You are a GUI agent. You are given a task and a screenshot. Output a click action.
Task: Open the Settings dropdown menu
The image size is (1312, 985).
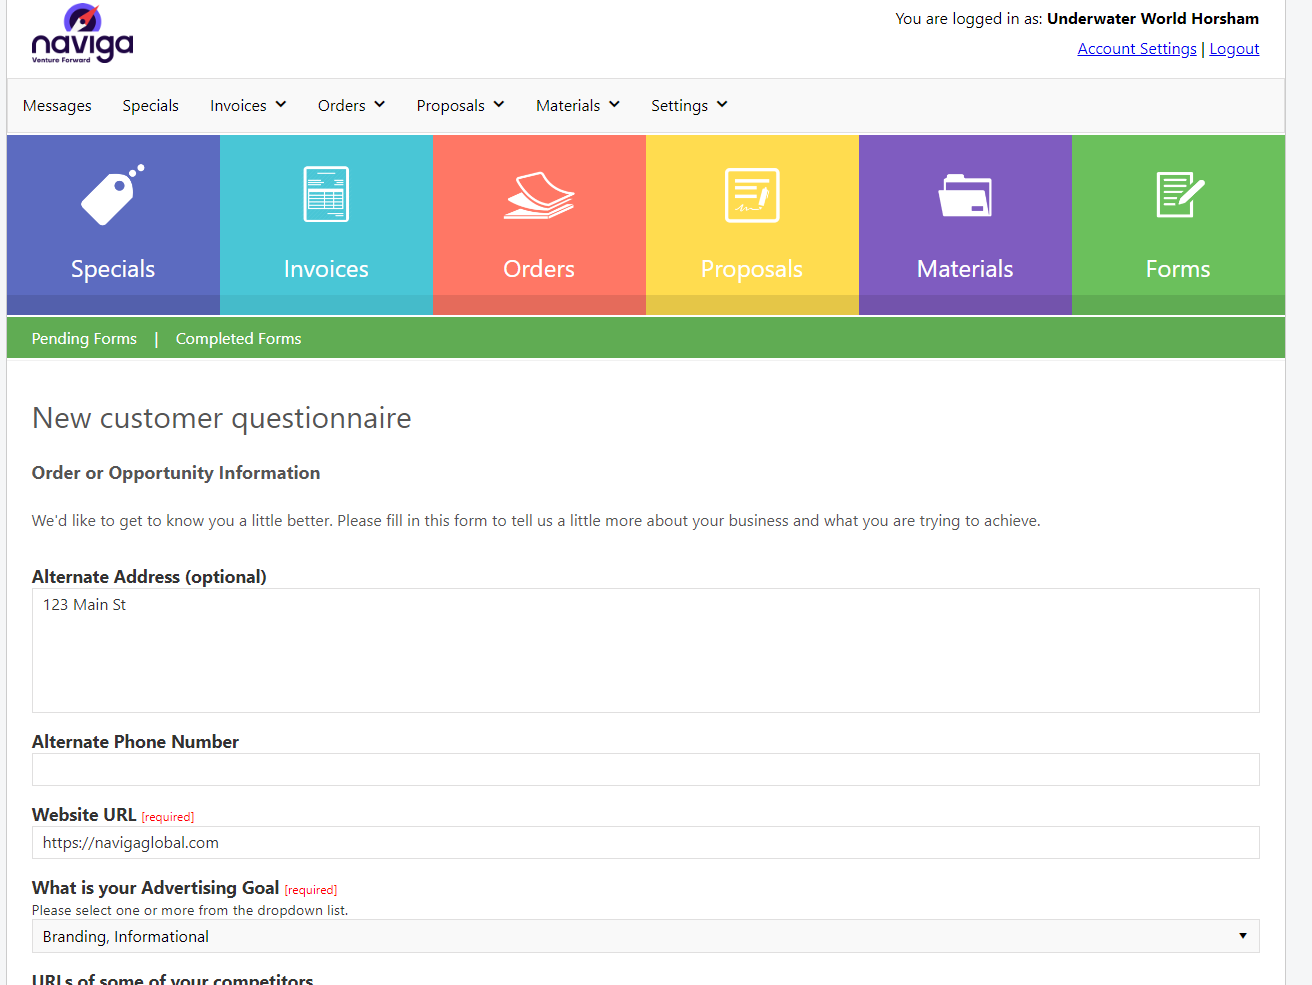coord(689,105)
